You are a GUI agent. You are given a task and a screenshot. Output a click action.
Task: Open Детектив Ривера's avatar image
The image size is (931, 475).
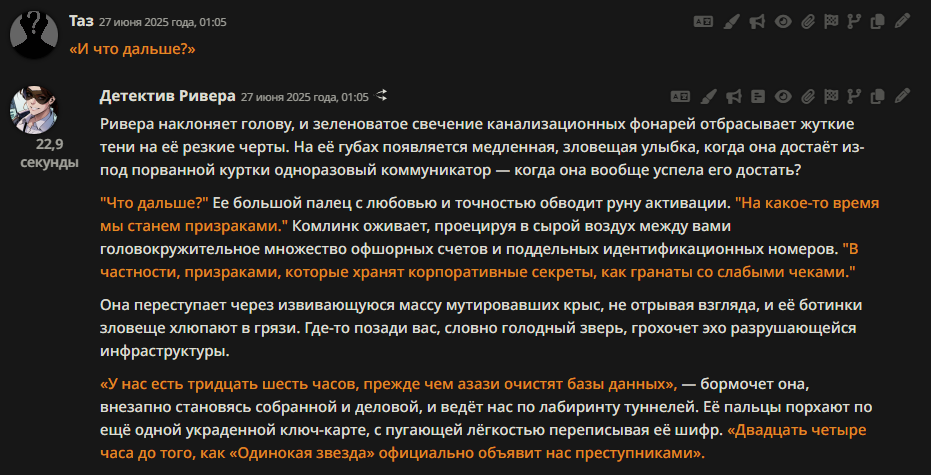34,110
